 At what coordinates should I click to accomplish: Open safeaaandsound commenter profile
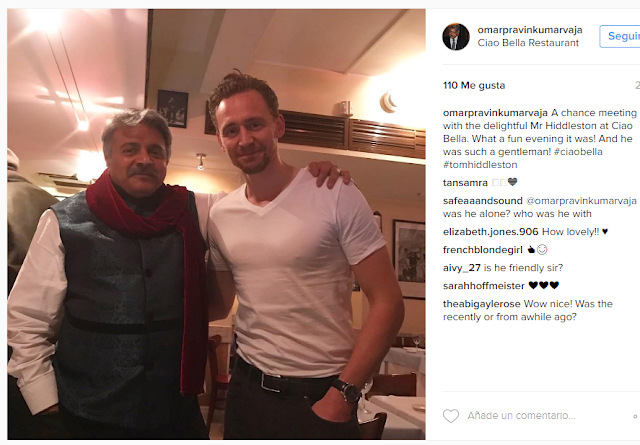click(x=482, y=201)
